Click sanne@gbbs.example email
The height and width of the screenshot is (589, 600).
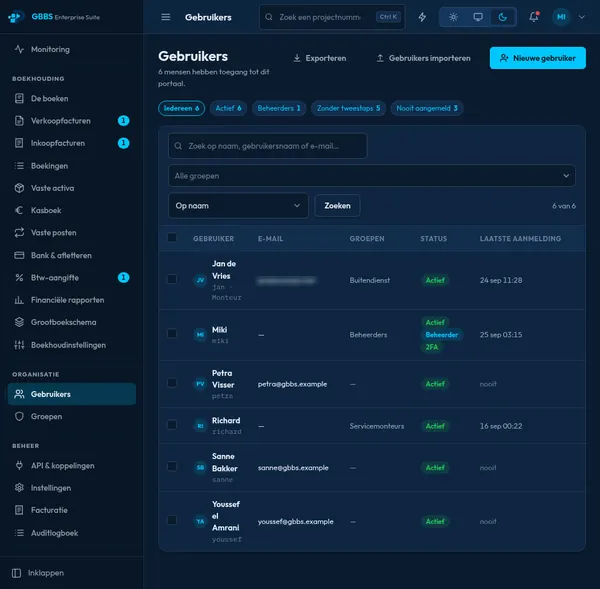[293, 468]
